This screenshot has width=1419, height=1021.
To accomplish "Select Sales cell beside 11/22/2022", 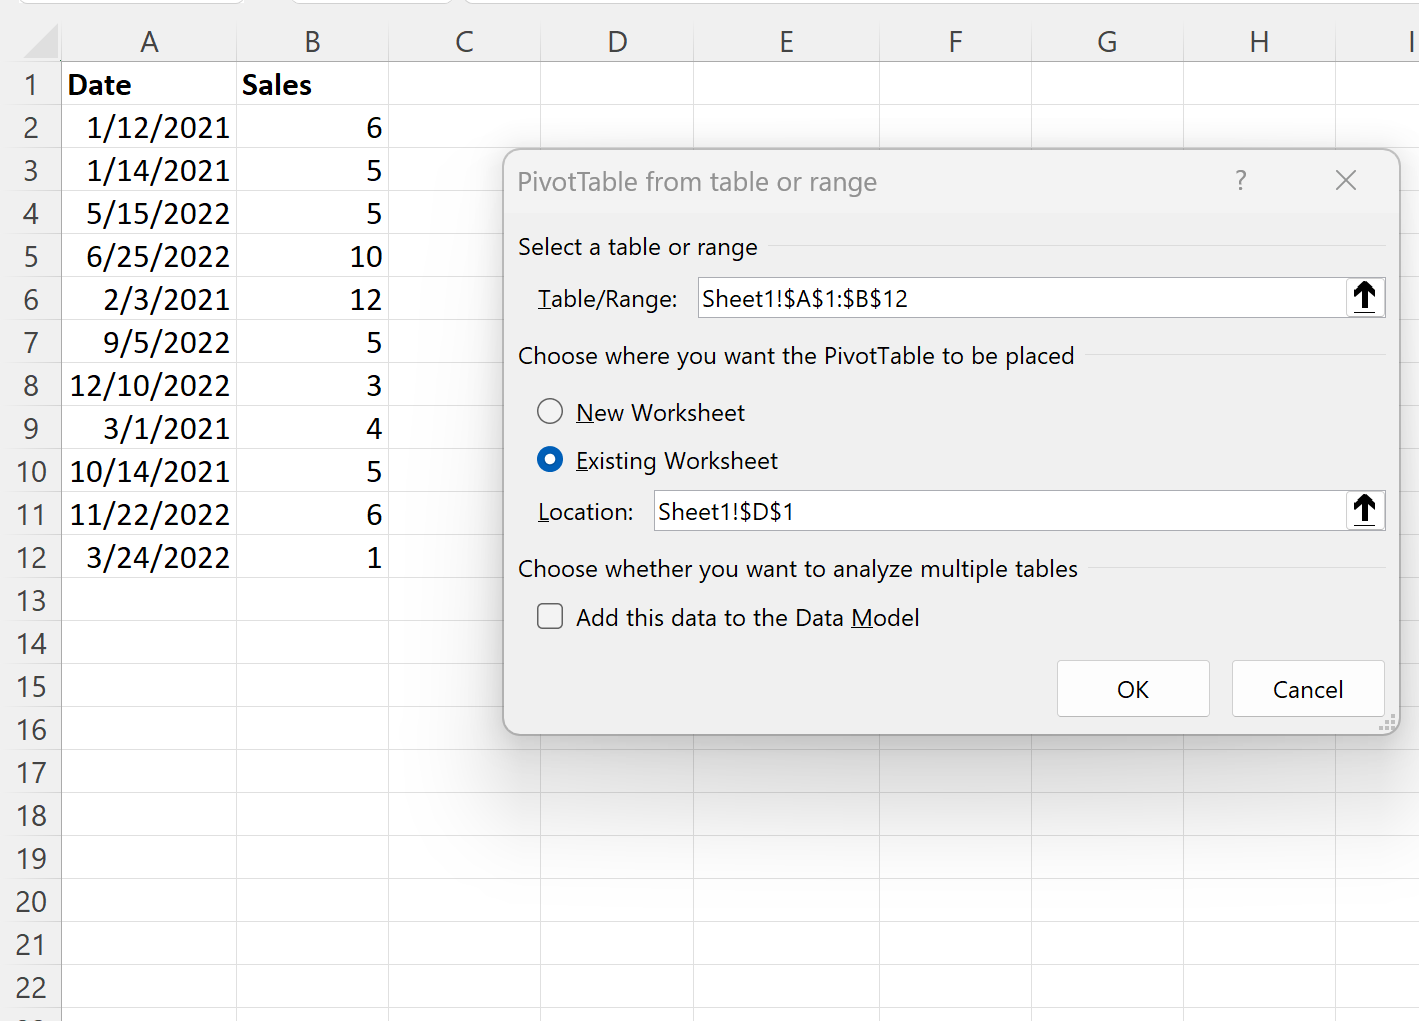I will point(312,514).
